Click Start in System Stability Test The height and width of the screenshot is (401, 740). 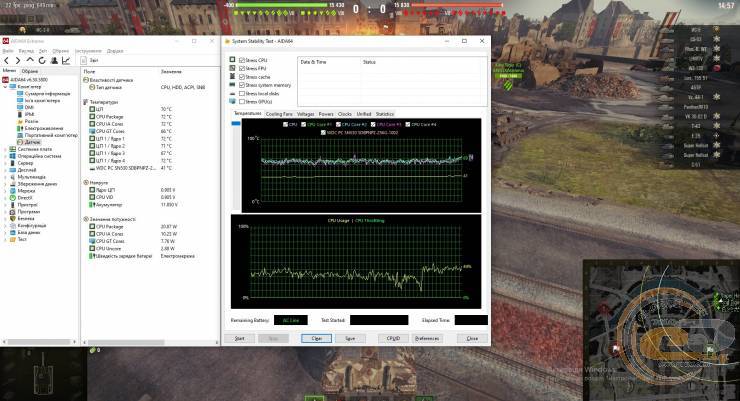(x=240, y=338)
